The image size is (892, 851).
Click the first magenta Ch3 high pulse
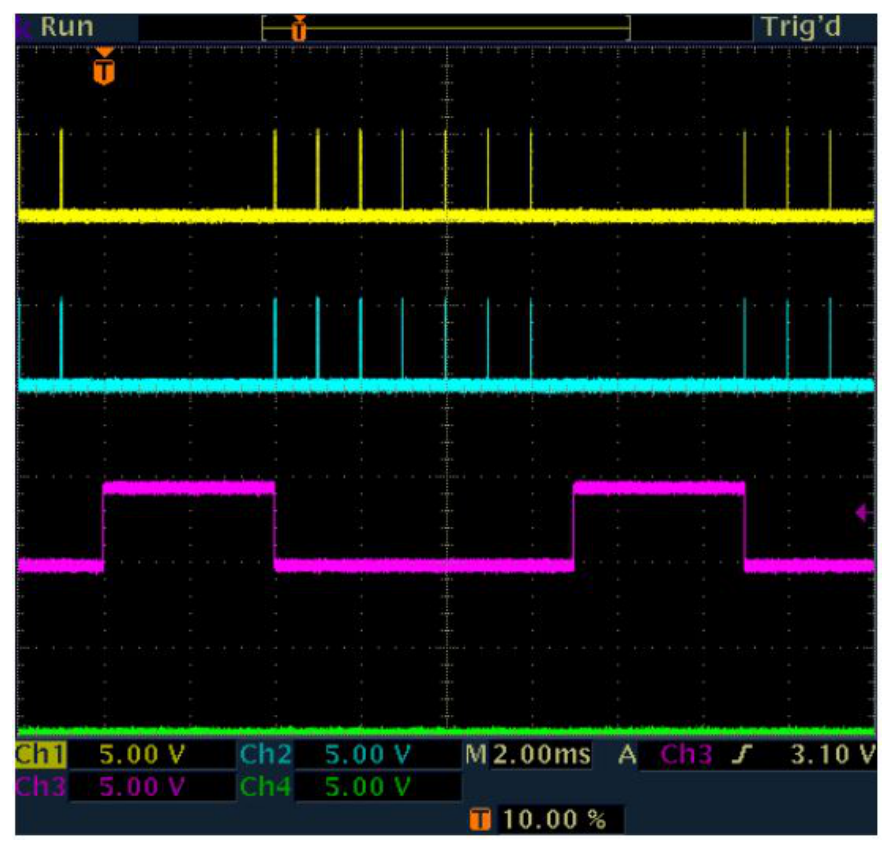click(x=189, y=488)
